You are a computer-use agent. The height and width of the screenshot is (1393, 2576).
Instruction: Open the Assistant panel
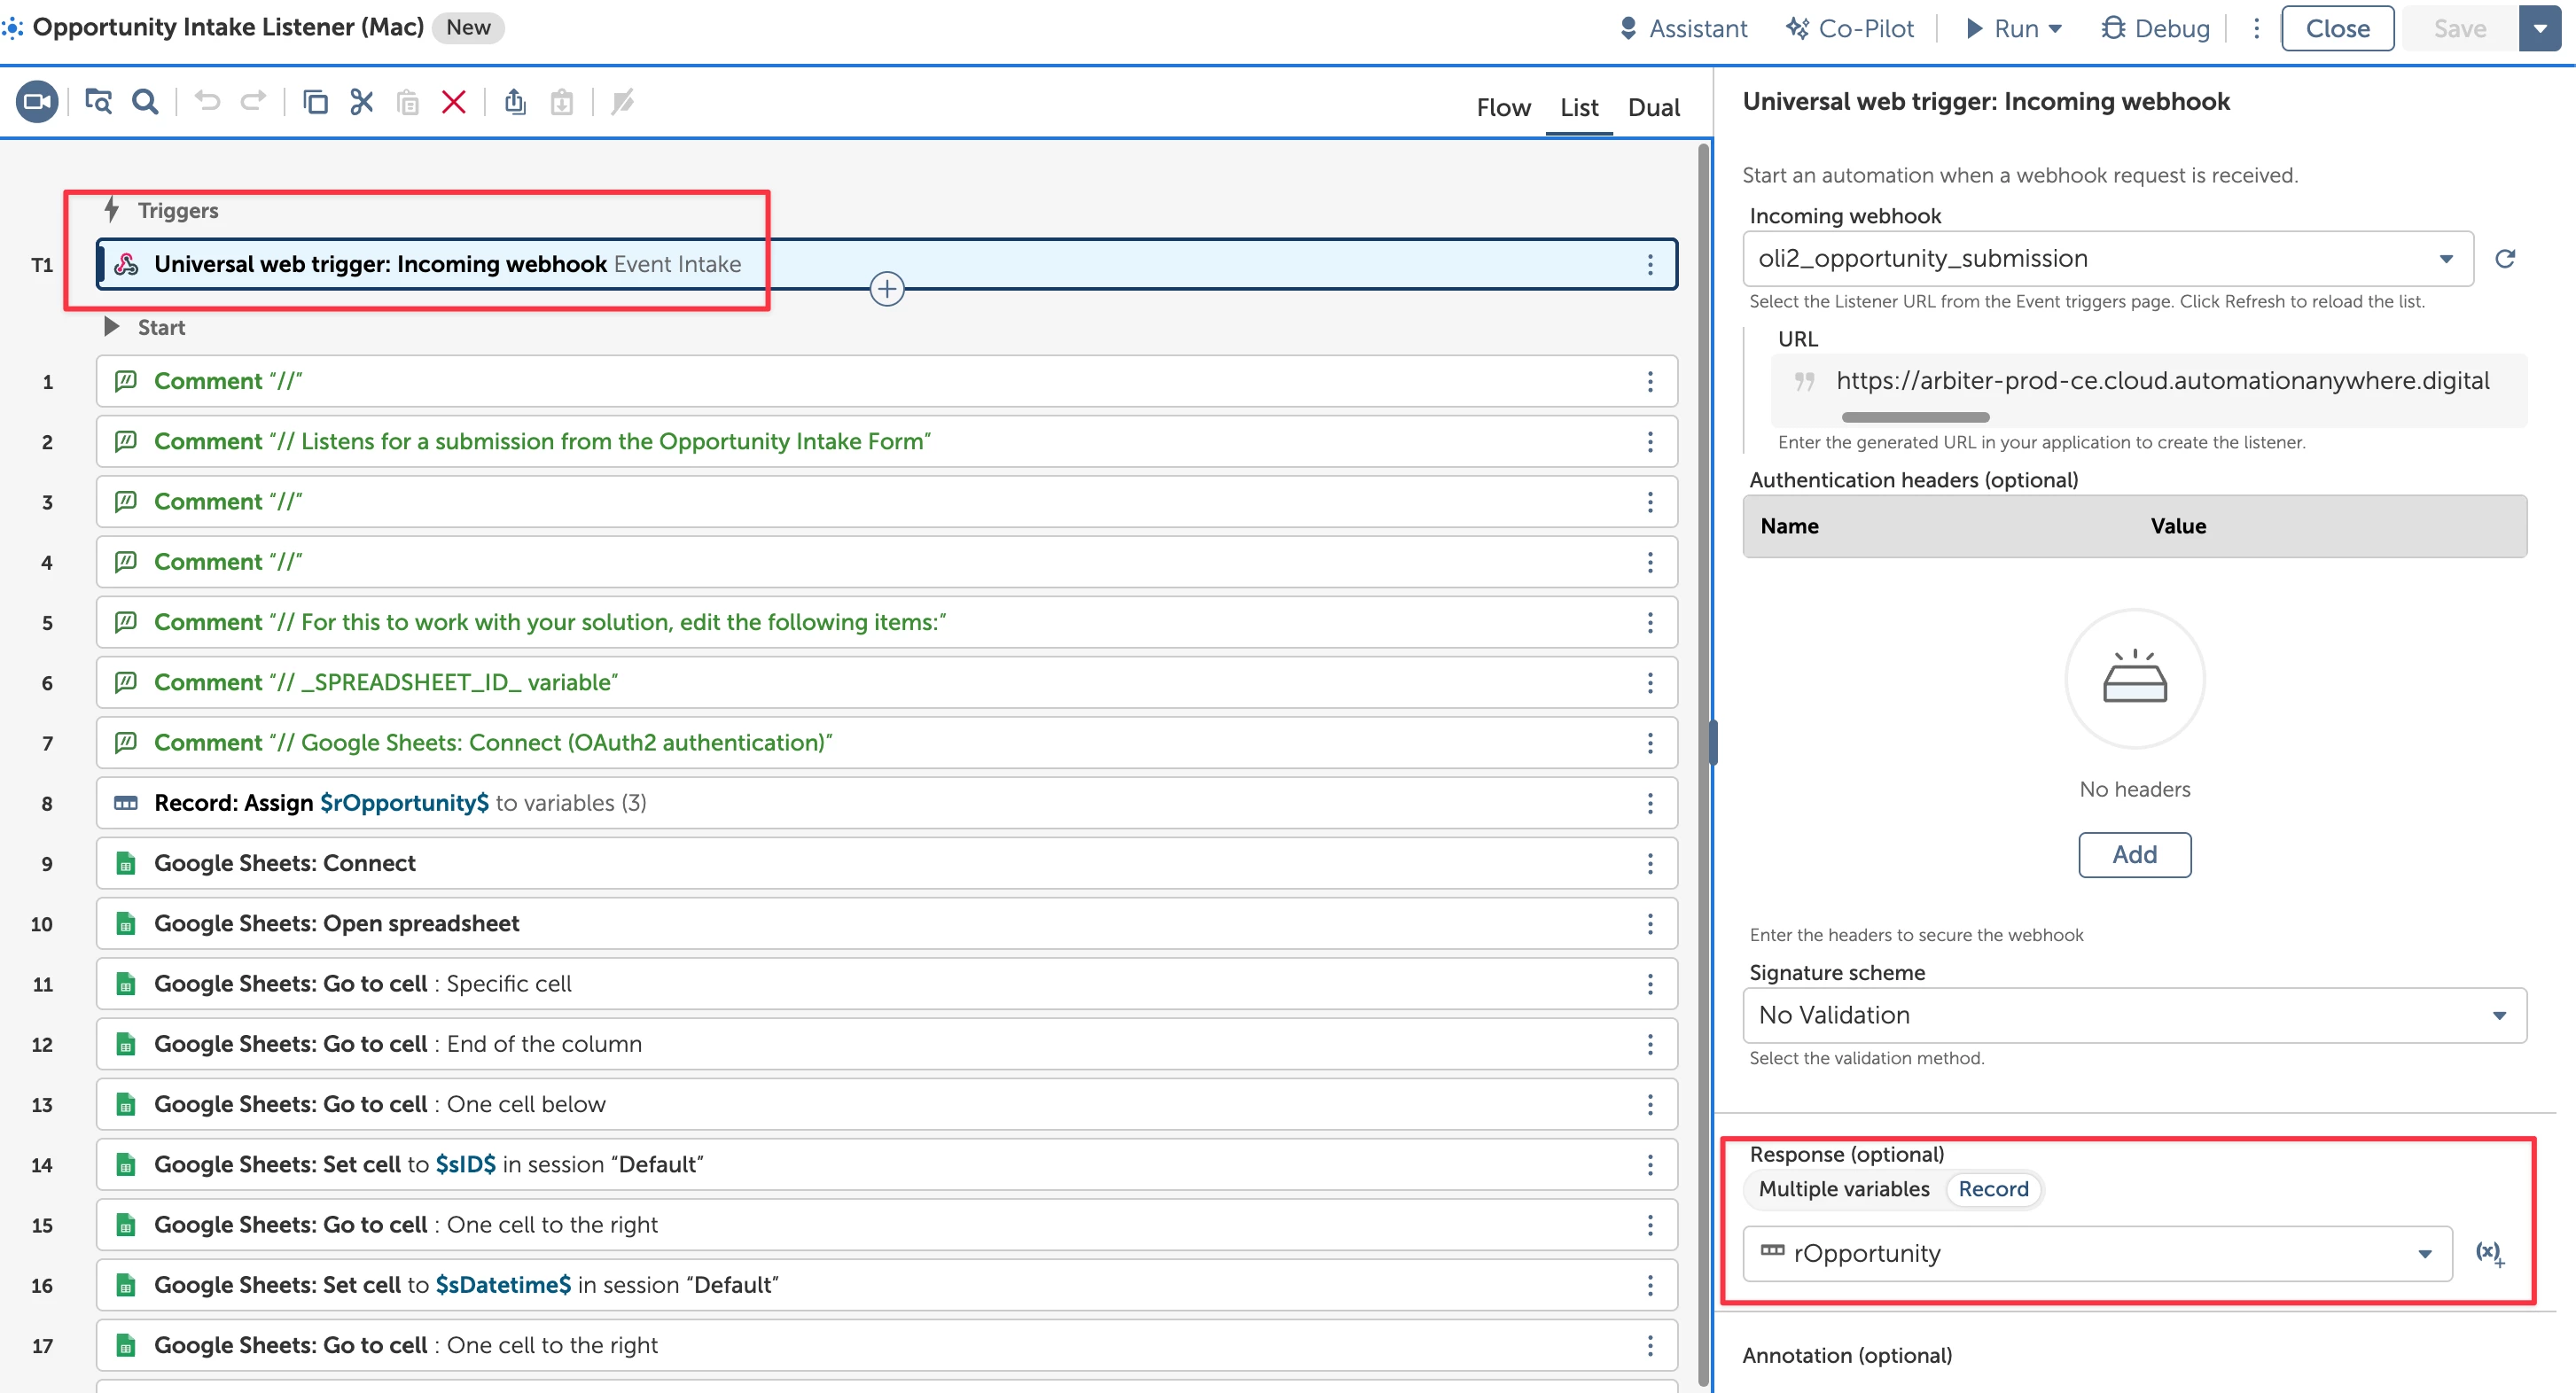point(1683,28)
